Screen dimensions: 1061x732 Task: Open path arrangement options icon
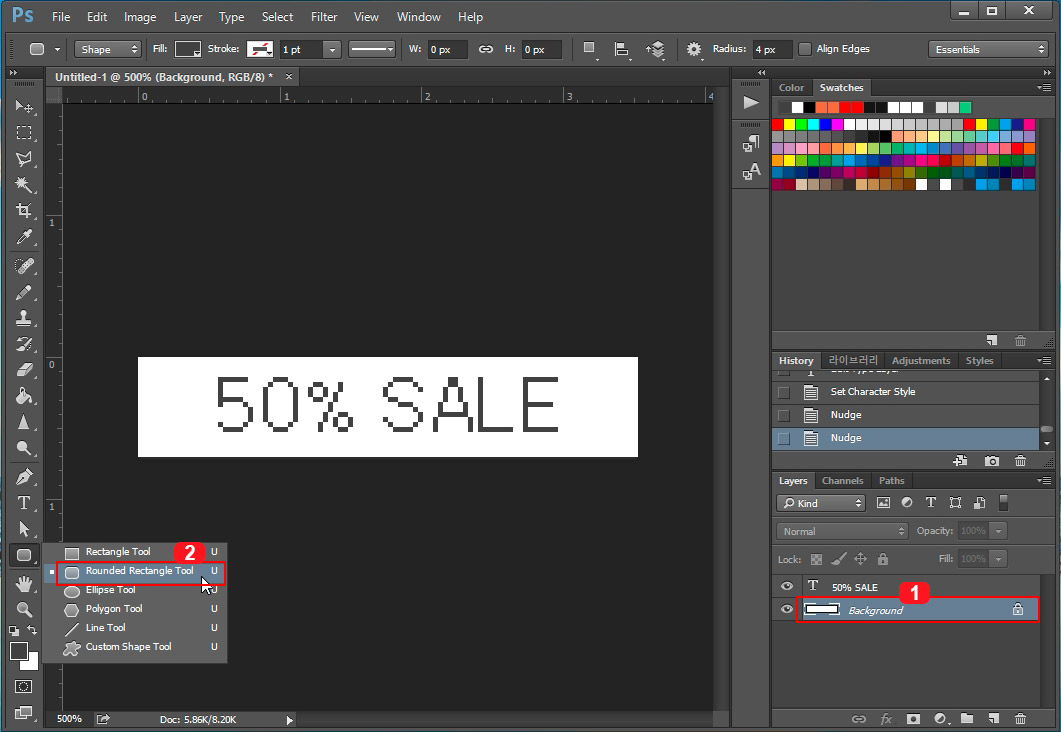[655, 49]
